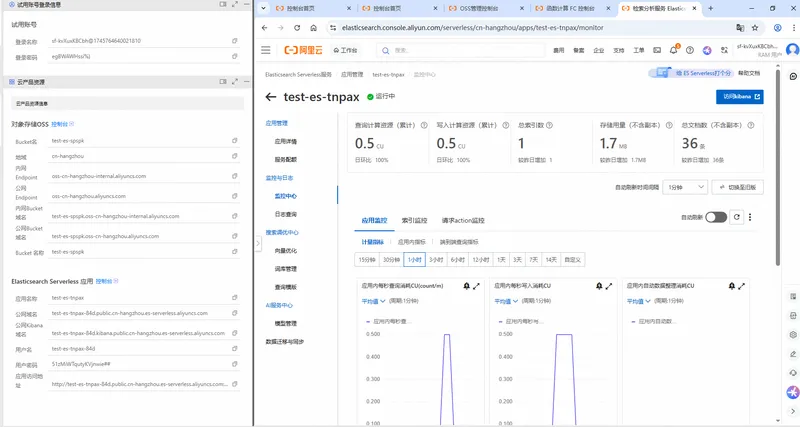This screenshot has width=800, height=427.
Task: Open the help question-mark icon in header
Action: pos(690,50)
